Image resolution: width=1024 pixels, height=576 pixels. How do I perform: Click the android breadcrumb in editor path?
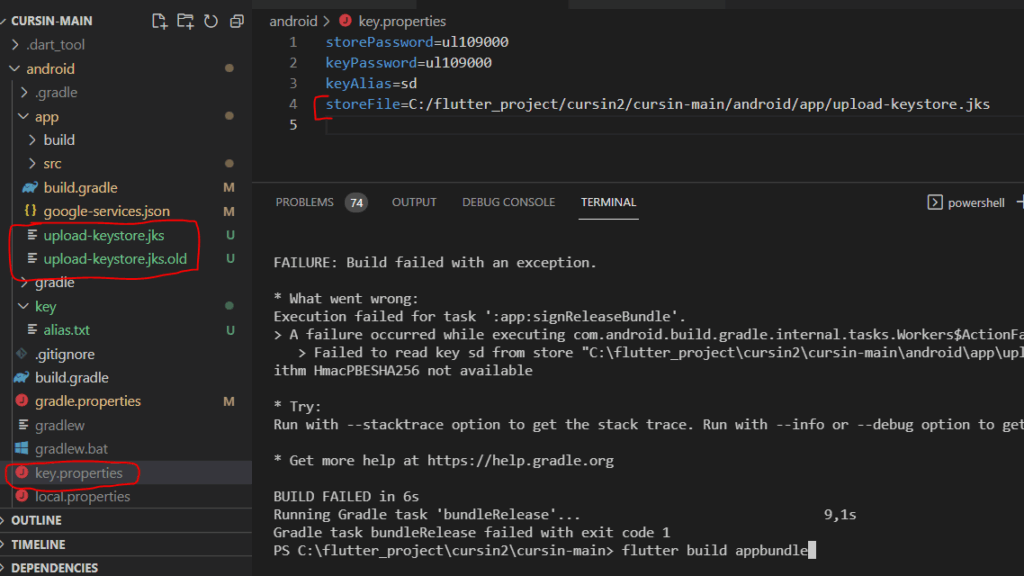coord(293,21)
